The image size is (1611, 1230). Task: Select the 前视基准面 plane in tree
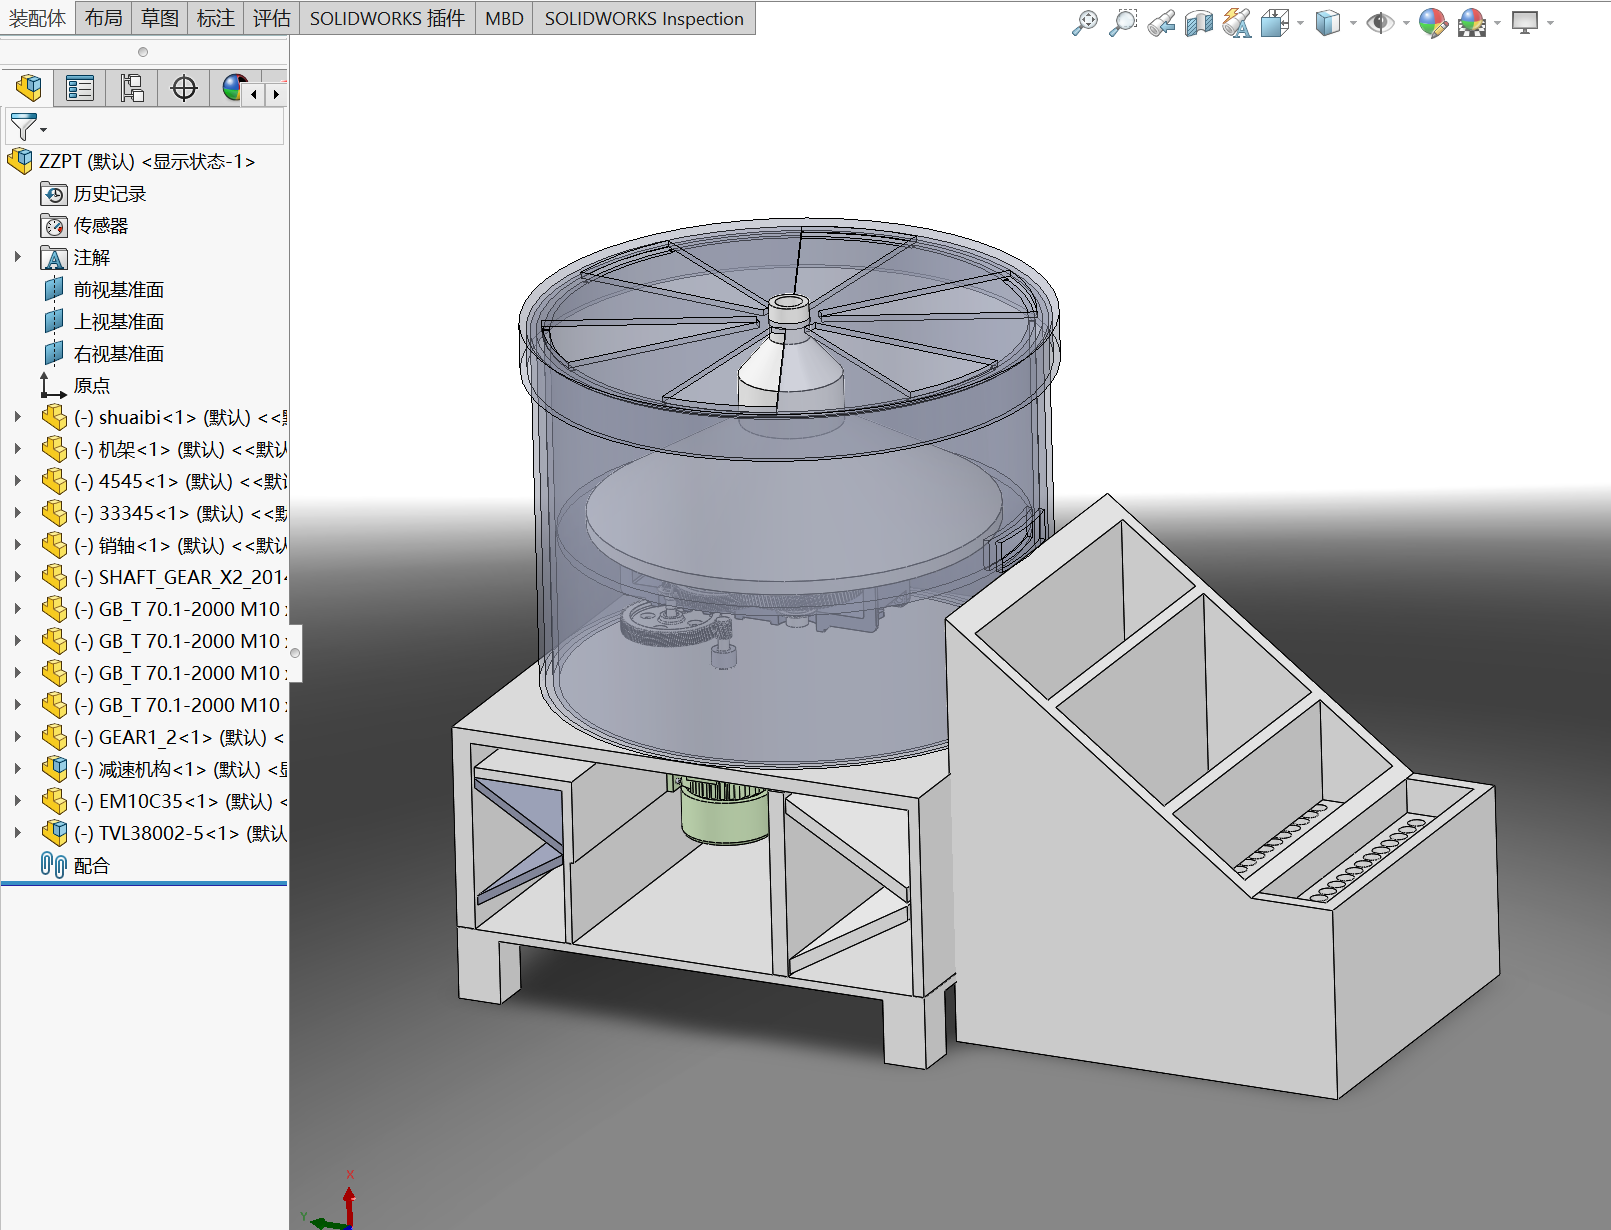(x=118, y=290)
